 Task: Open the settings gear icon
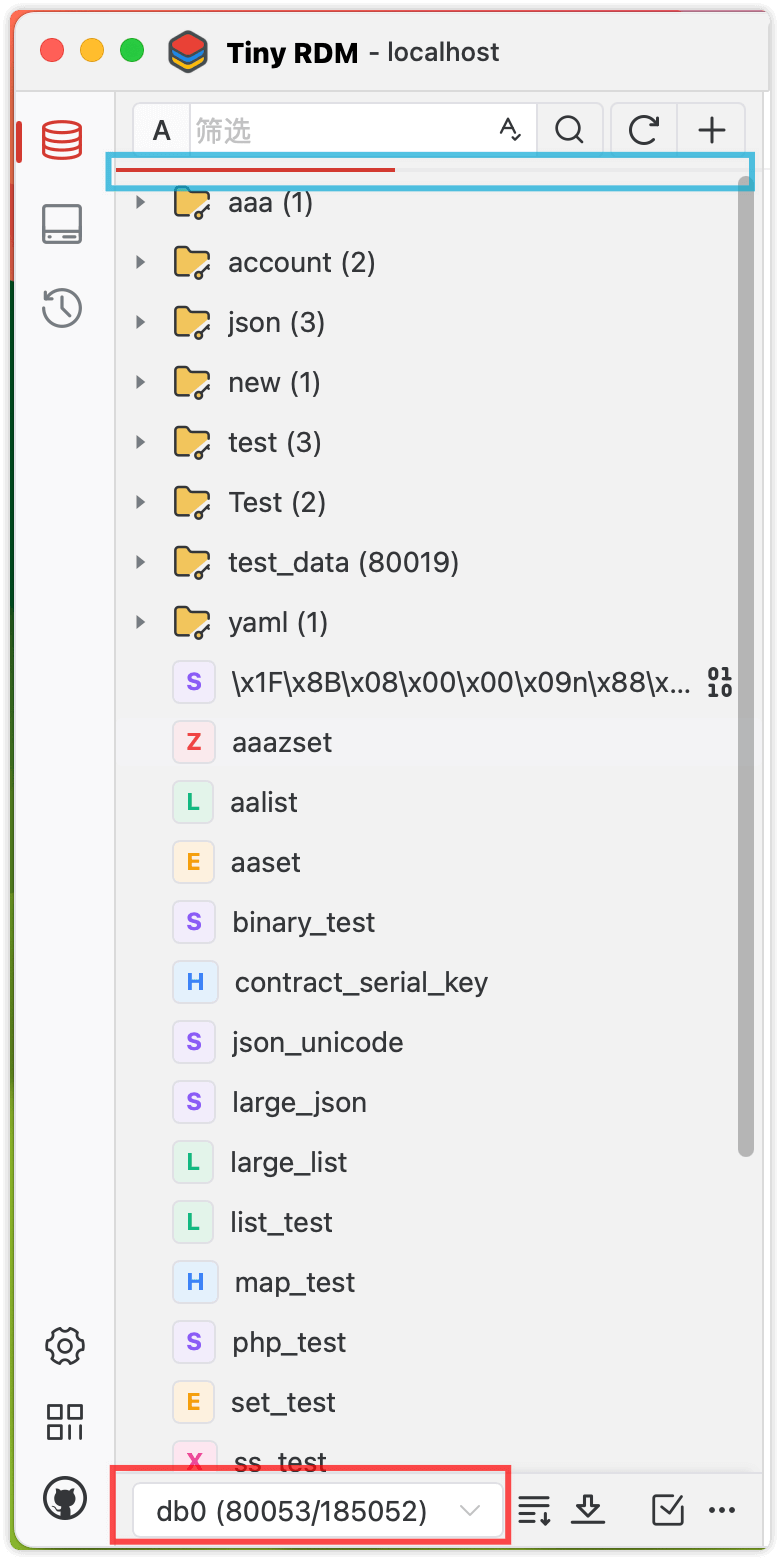tap(64, 1345)
